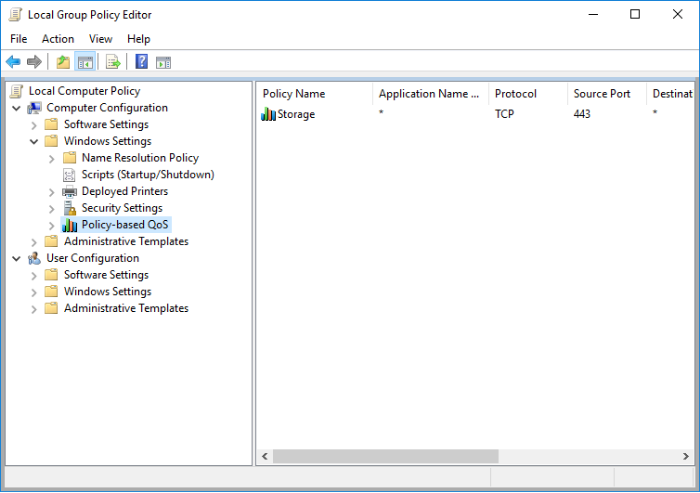This screenshot has width=700, height=493.
Task: Click the Export List toolbar icon
Action: (x=113, y=62)
